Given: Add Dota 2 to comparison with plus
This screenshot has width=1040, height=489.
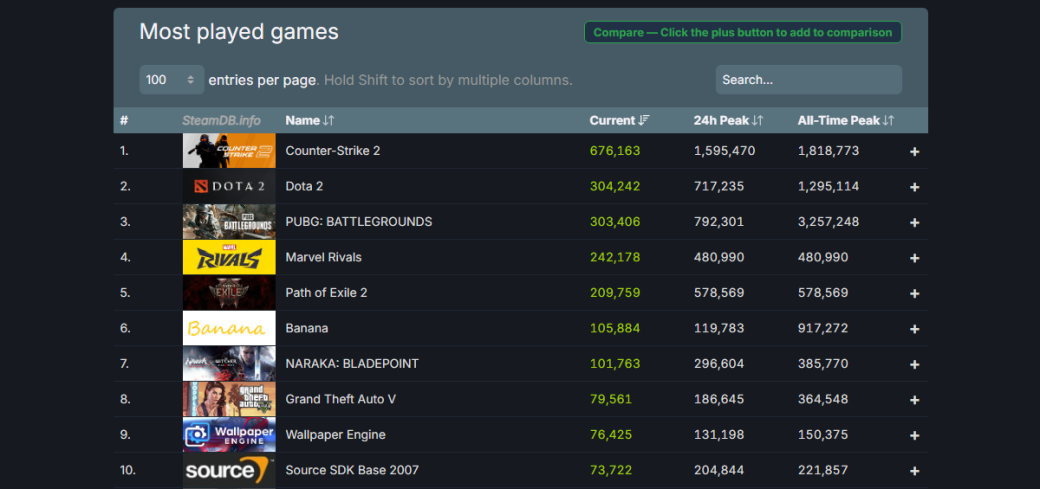Looking at the screenshot, I should (x=914, y=187).
